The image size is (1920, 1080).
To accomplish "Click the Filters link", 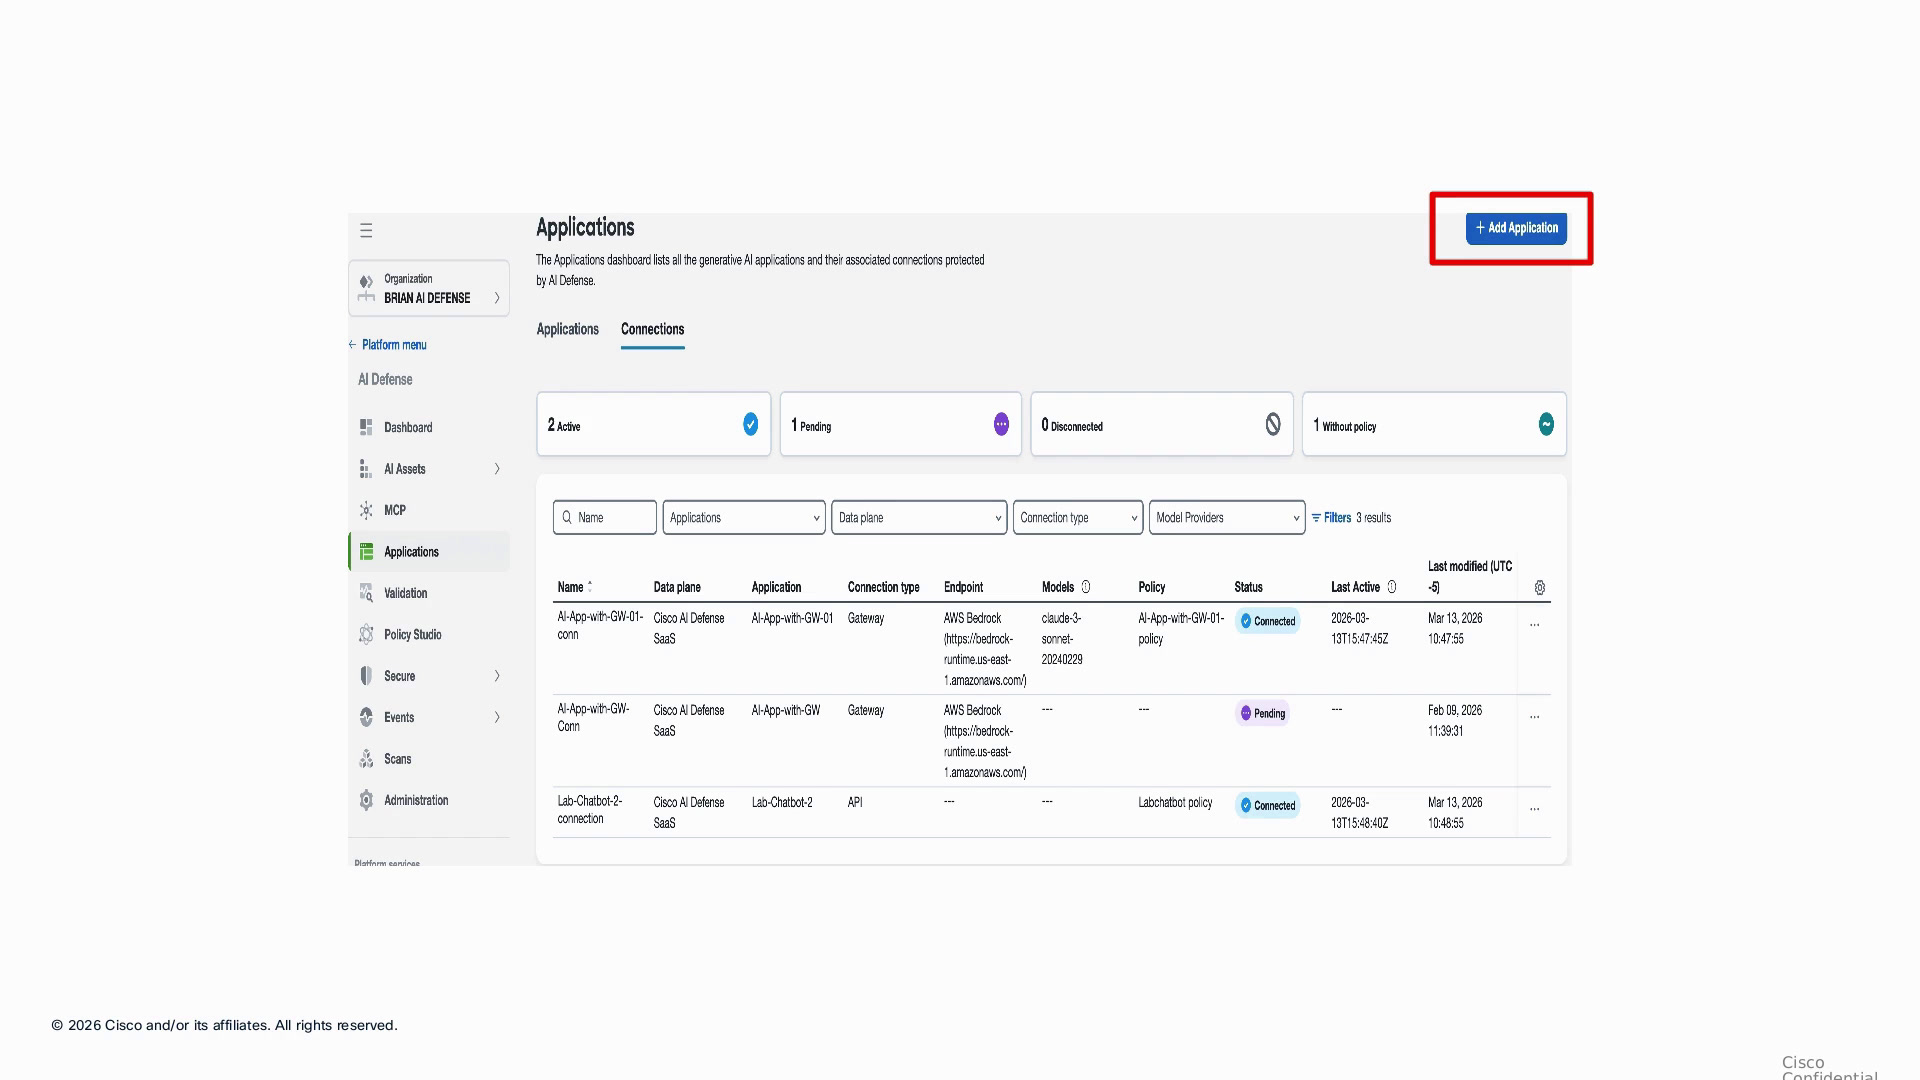I will tap(1331, 518).
